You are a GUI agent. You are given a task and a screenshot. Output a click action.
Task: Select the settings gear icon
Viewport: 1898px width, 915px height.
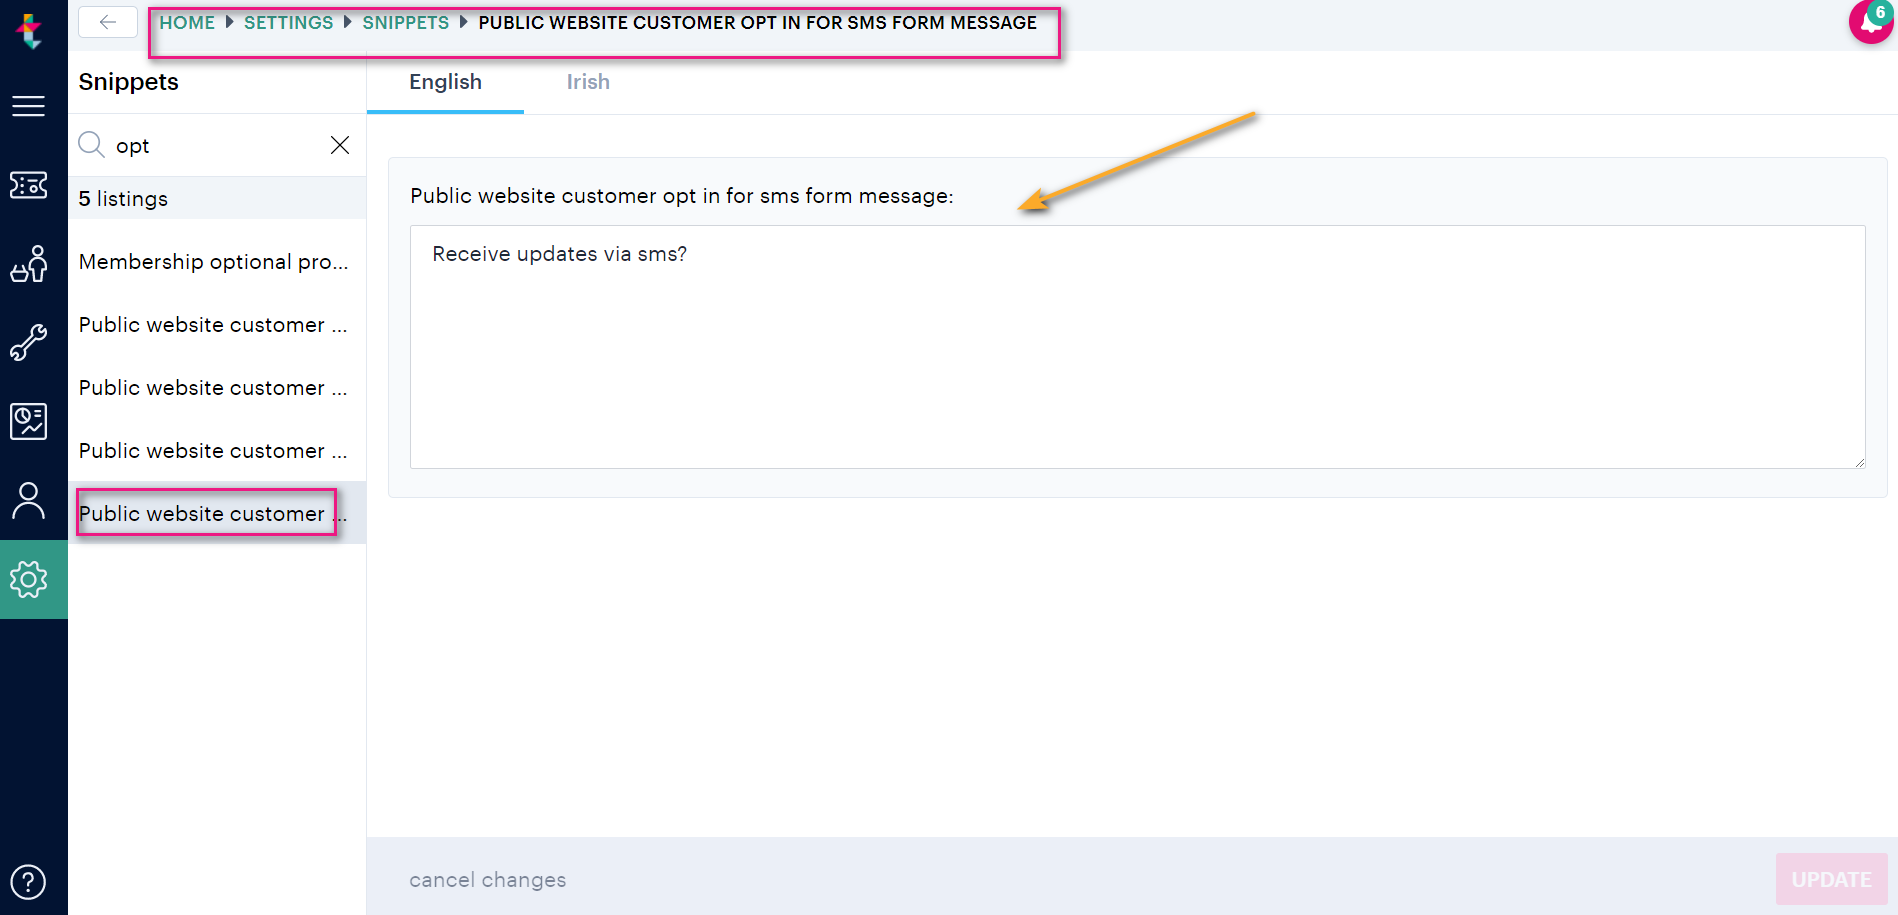pyautogui.click(x=28, y=579)
